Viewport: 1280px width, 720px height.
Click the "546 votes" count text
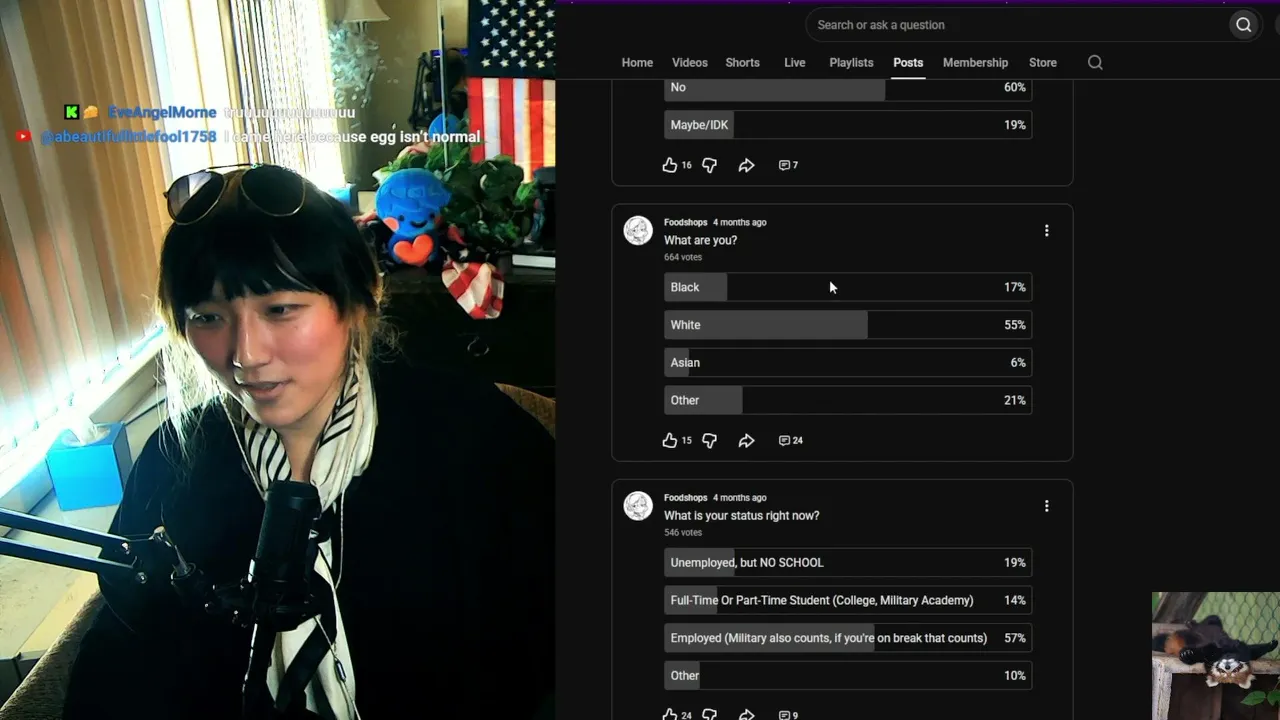click(x=683, y=532)
